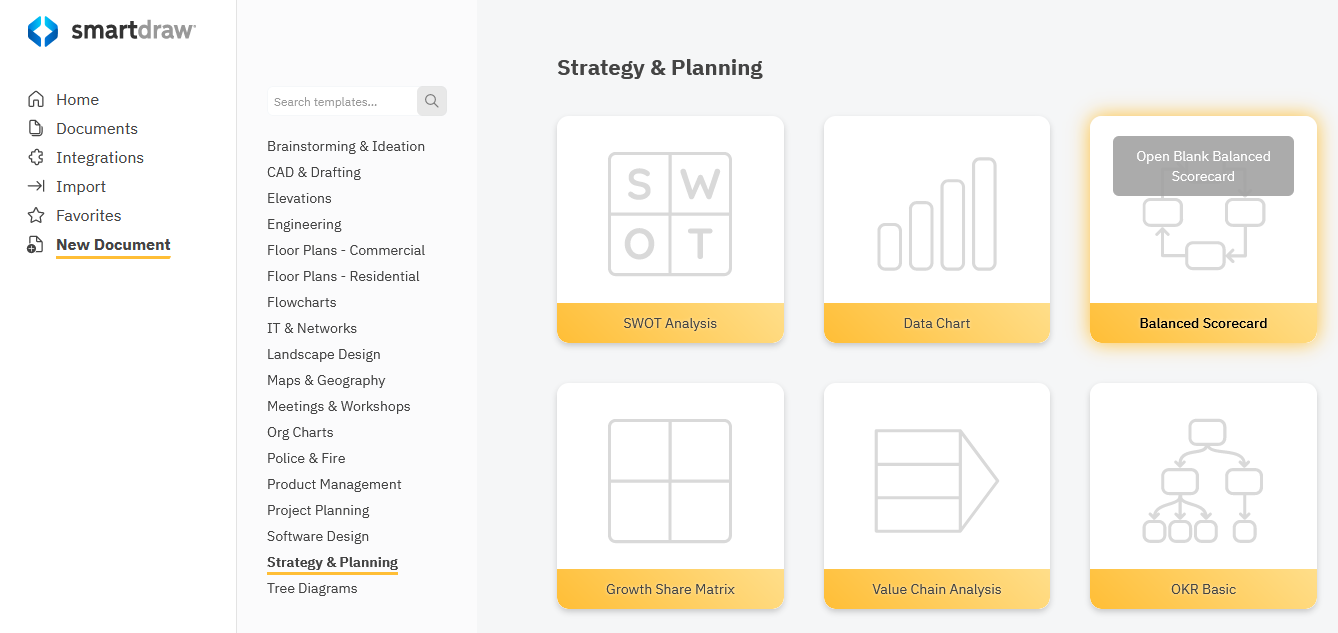Image resolution: width=1338 pixels, height=633 pixels.
Task: Select the Flowcharts category
Action: tap(302, 302)
